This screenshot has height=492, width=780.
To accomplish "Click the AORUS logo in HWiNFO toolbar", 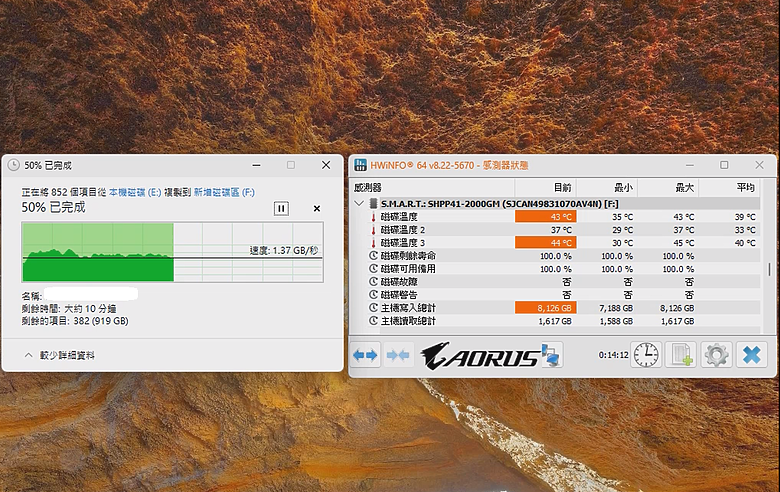I will pos(480,355).
